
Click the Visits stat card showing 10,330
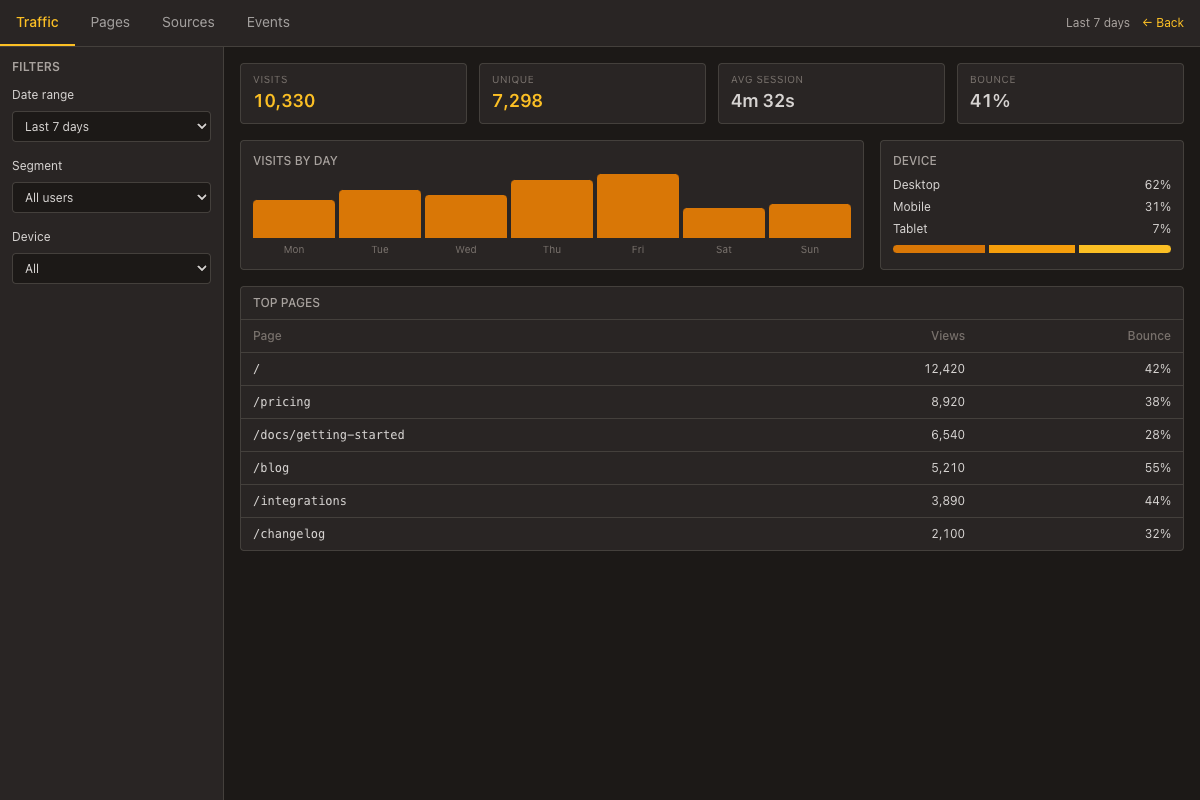tap(352, 93)
